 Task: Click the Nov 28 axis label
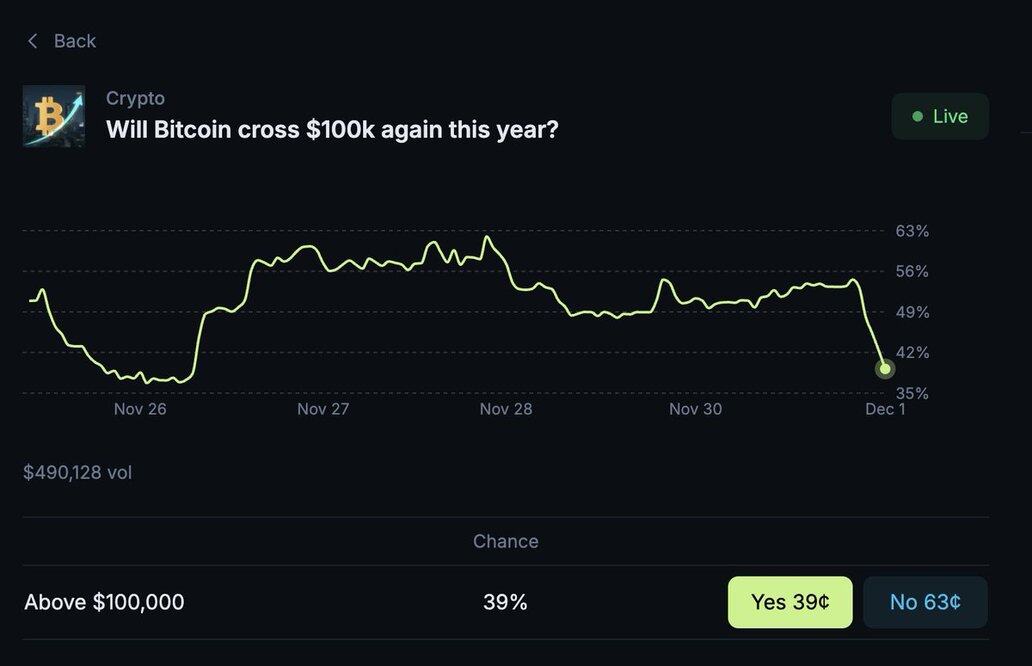(506, 409)
